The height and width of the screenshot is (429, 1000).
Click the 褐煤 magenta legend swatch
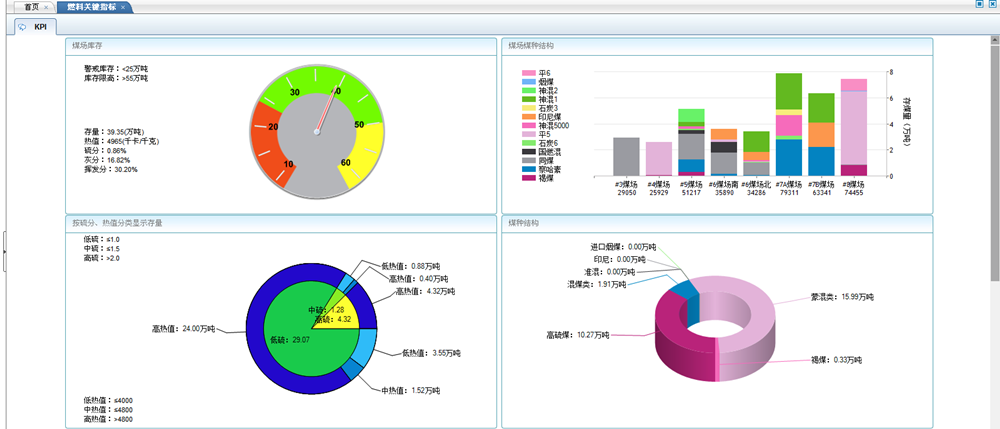click(x=529, y=178)
